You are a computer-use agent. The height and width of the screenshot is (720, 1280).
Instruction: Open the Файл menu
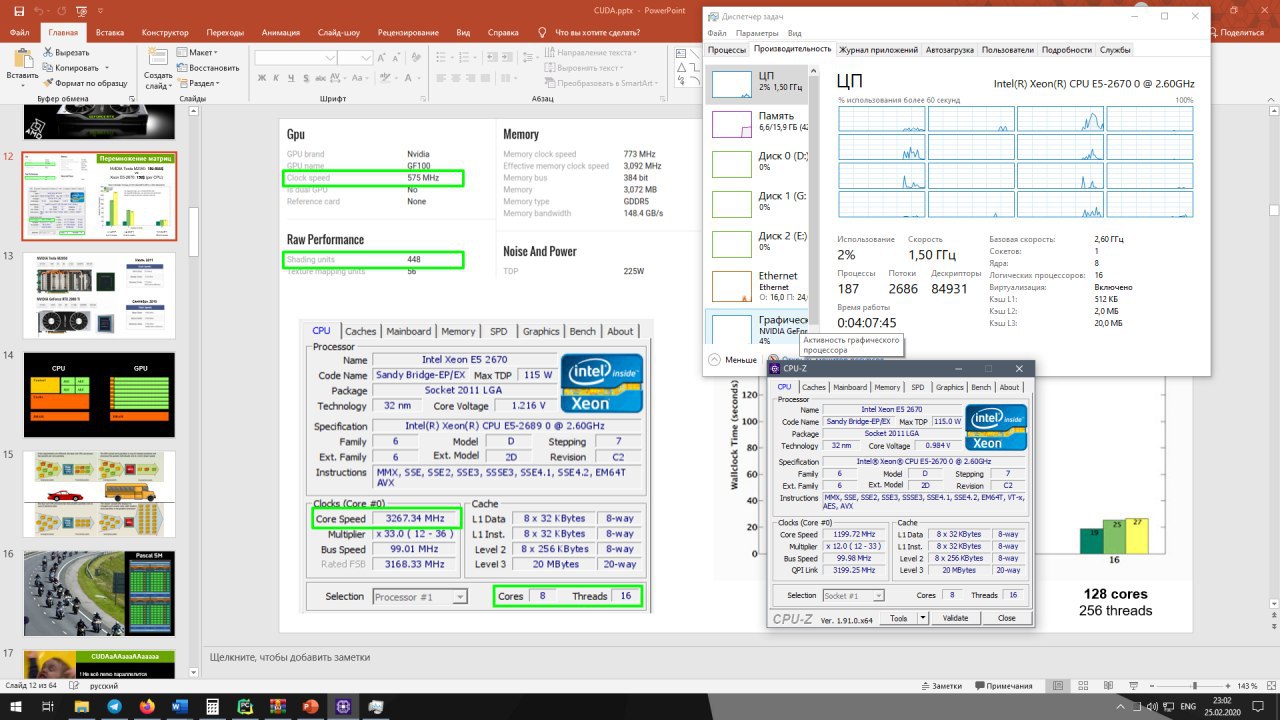pyautogui.click(x=19, y=32)
